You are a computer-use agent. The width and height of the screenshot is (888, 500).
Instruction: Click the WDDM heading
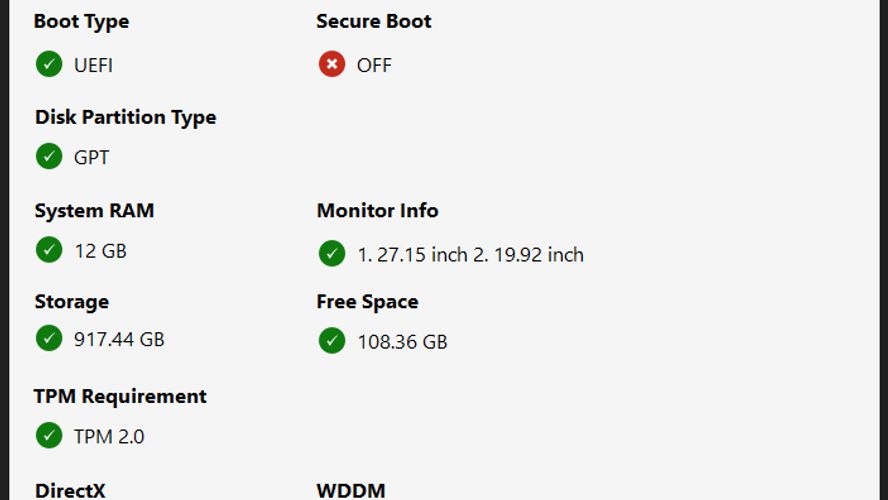tap(350, 490)
